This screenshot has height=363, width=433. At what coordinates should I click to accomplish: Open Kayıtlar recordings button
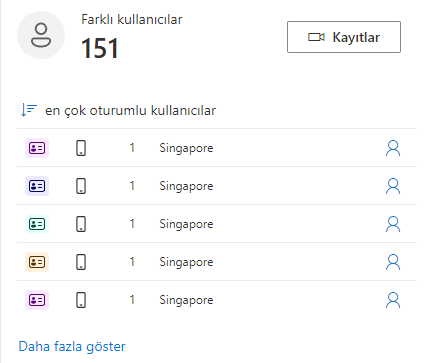(x=344, y=37)
